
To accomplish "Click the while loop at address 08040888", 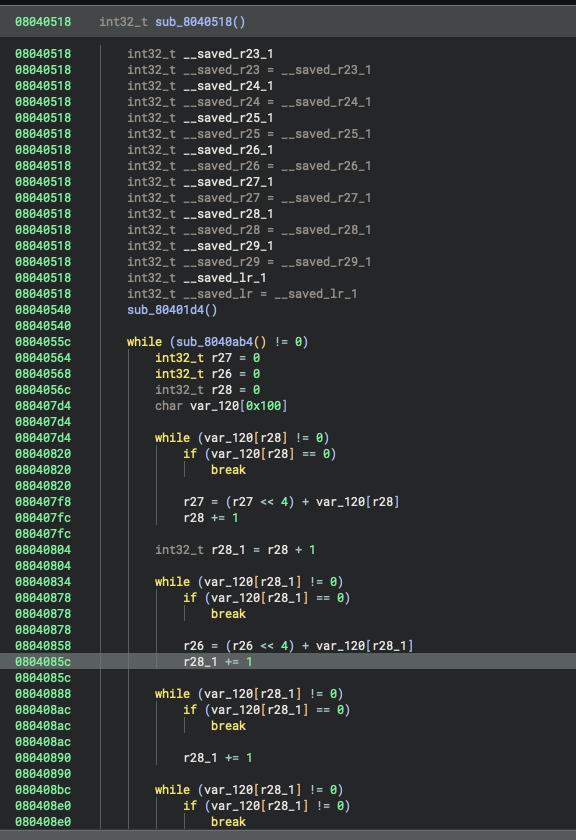I will 249,694.
